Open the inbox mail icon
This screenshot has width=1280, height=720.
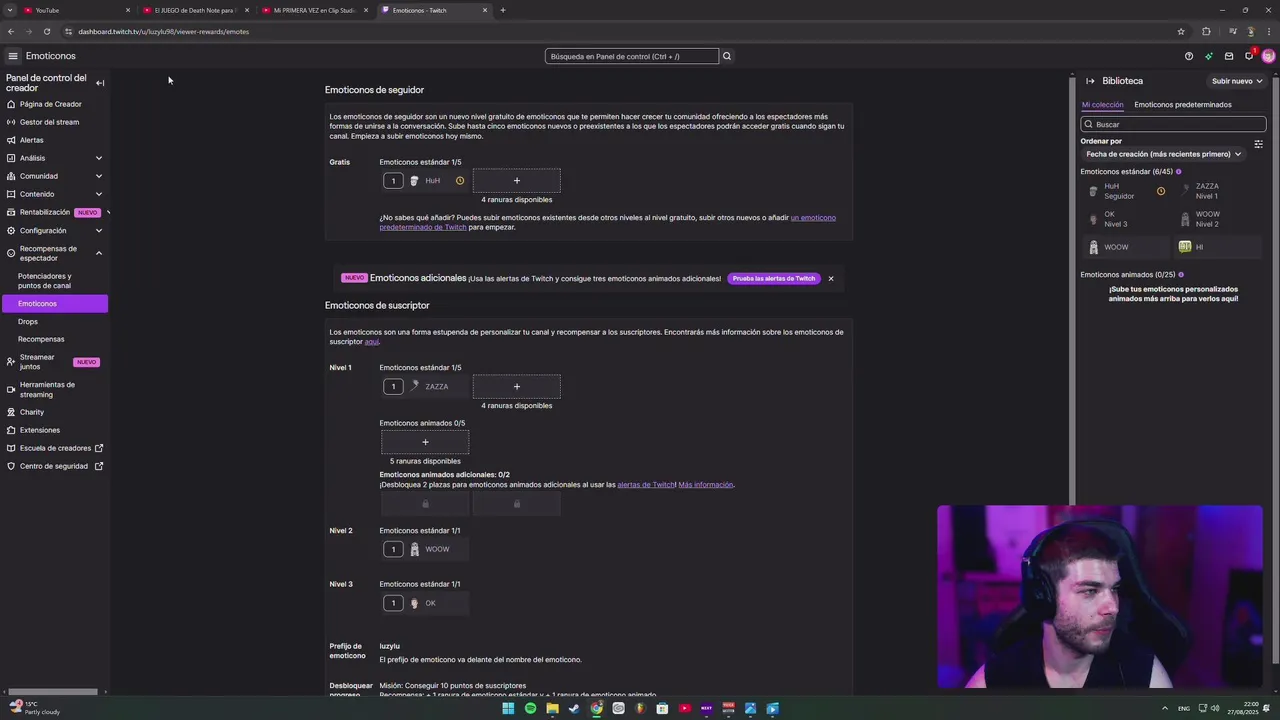tap(1229, 56)
